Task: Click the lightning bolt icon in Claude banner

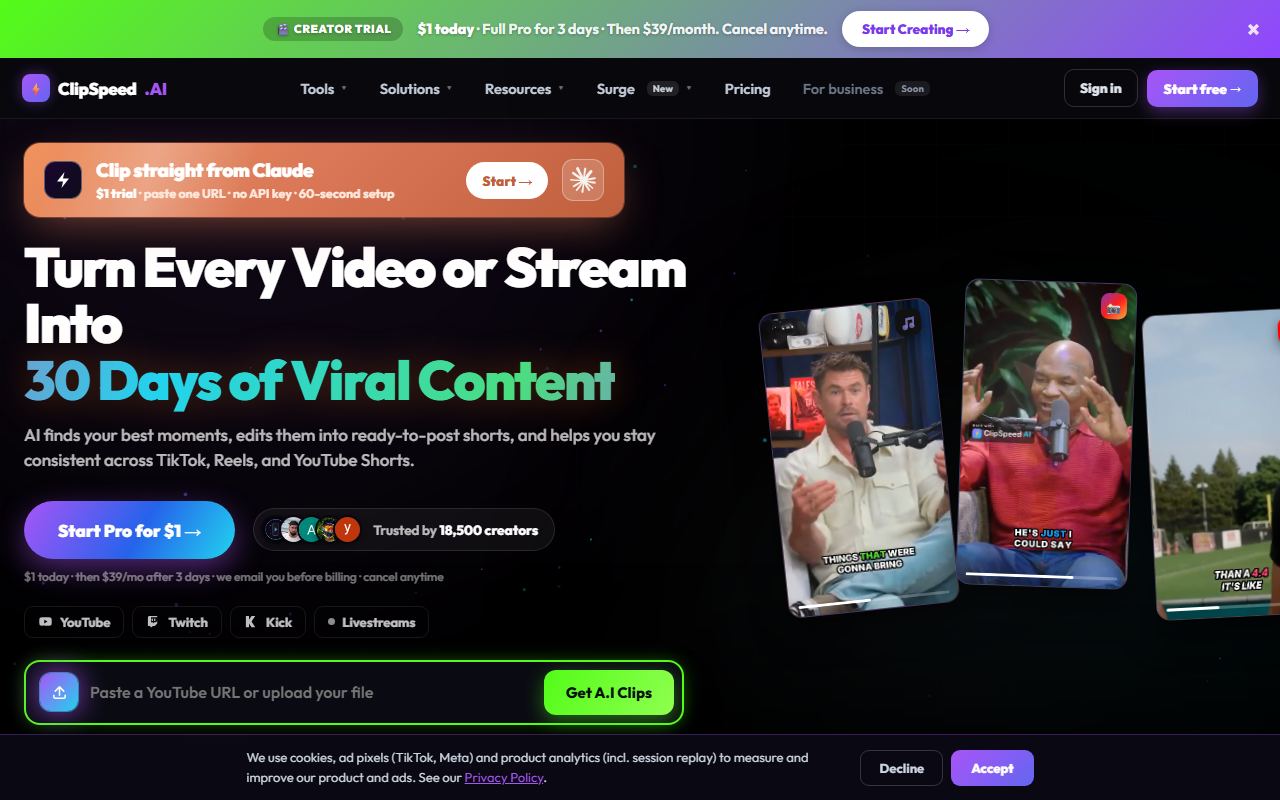Action: (x=63, y=180)
